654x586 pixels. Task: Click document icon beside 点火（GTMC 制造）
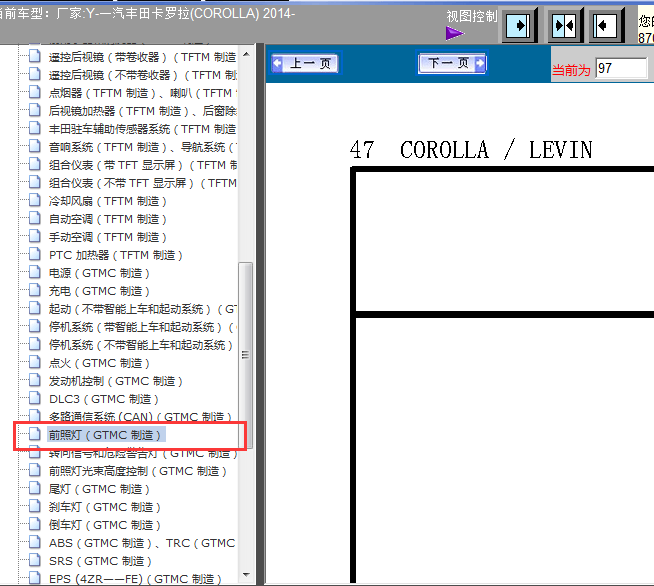tap(35, 362)
